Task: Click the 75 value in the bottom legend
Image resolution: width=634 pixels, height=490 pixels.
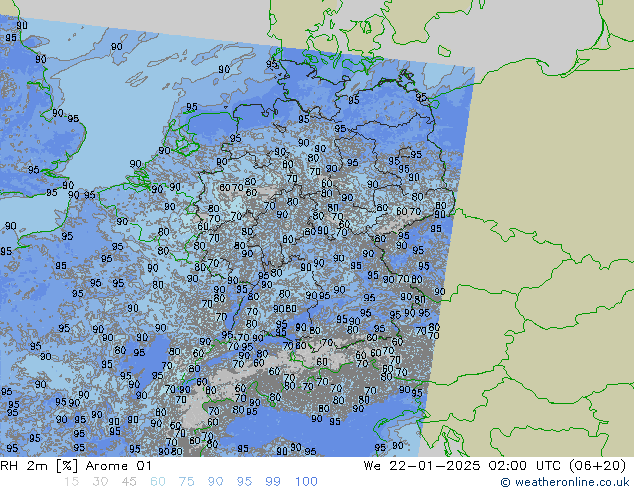Action: [x=186, y=482]
